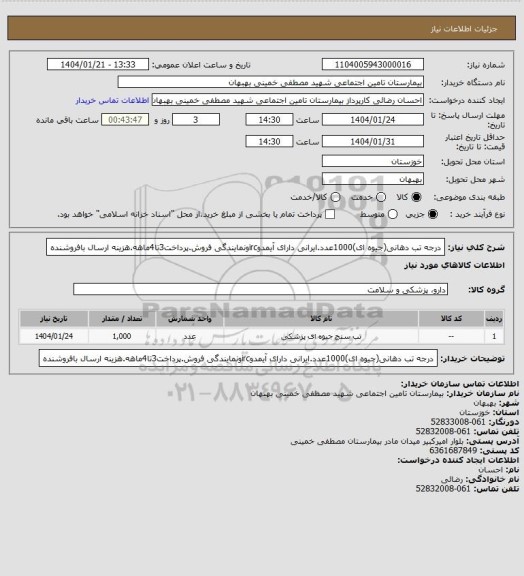
Task: Click the response deadline time 14:30 field
Action: (269, 120)
